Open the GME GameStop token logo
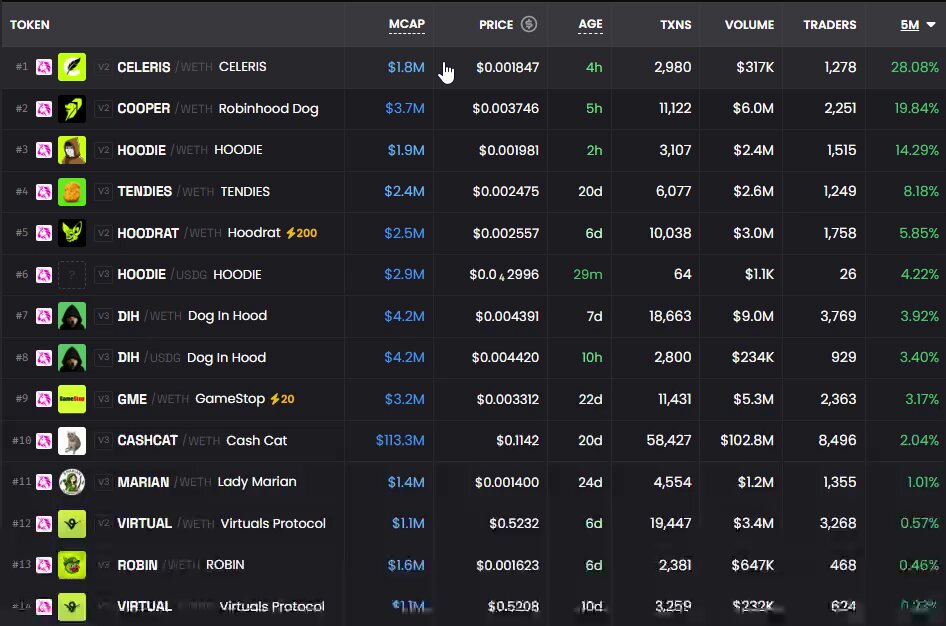 coord(72,399)
